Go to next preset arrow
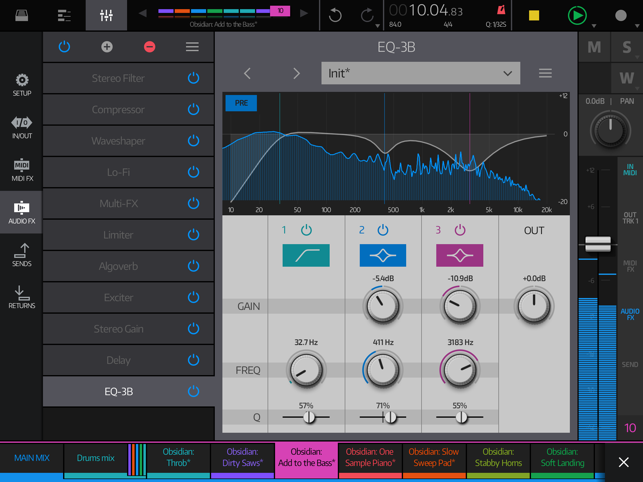643x482 pixels. [296, 73]
